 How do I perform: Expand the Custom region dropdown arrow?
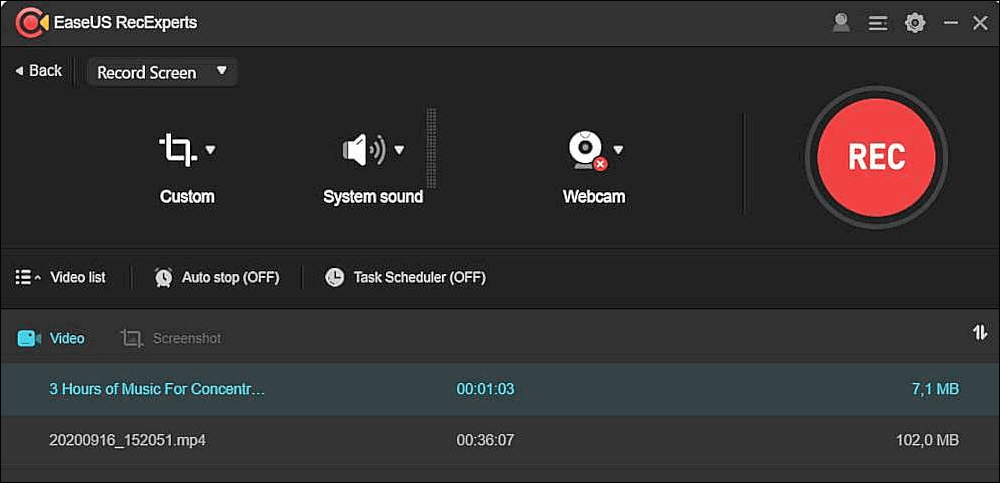[210, 150]
